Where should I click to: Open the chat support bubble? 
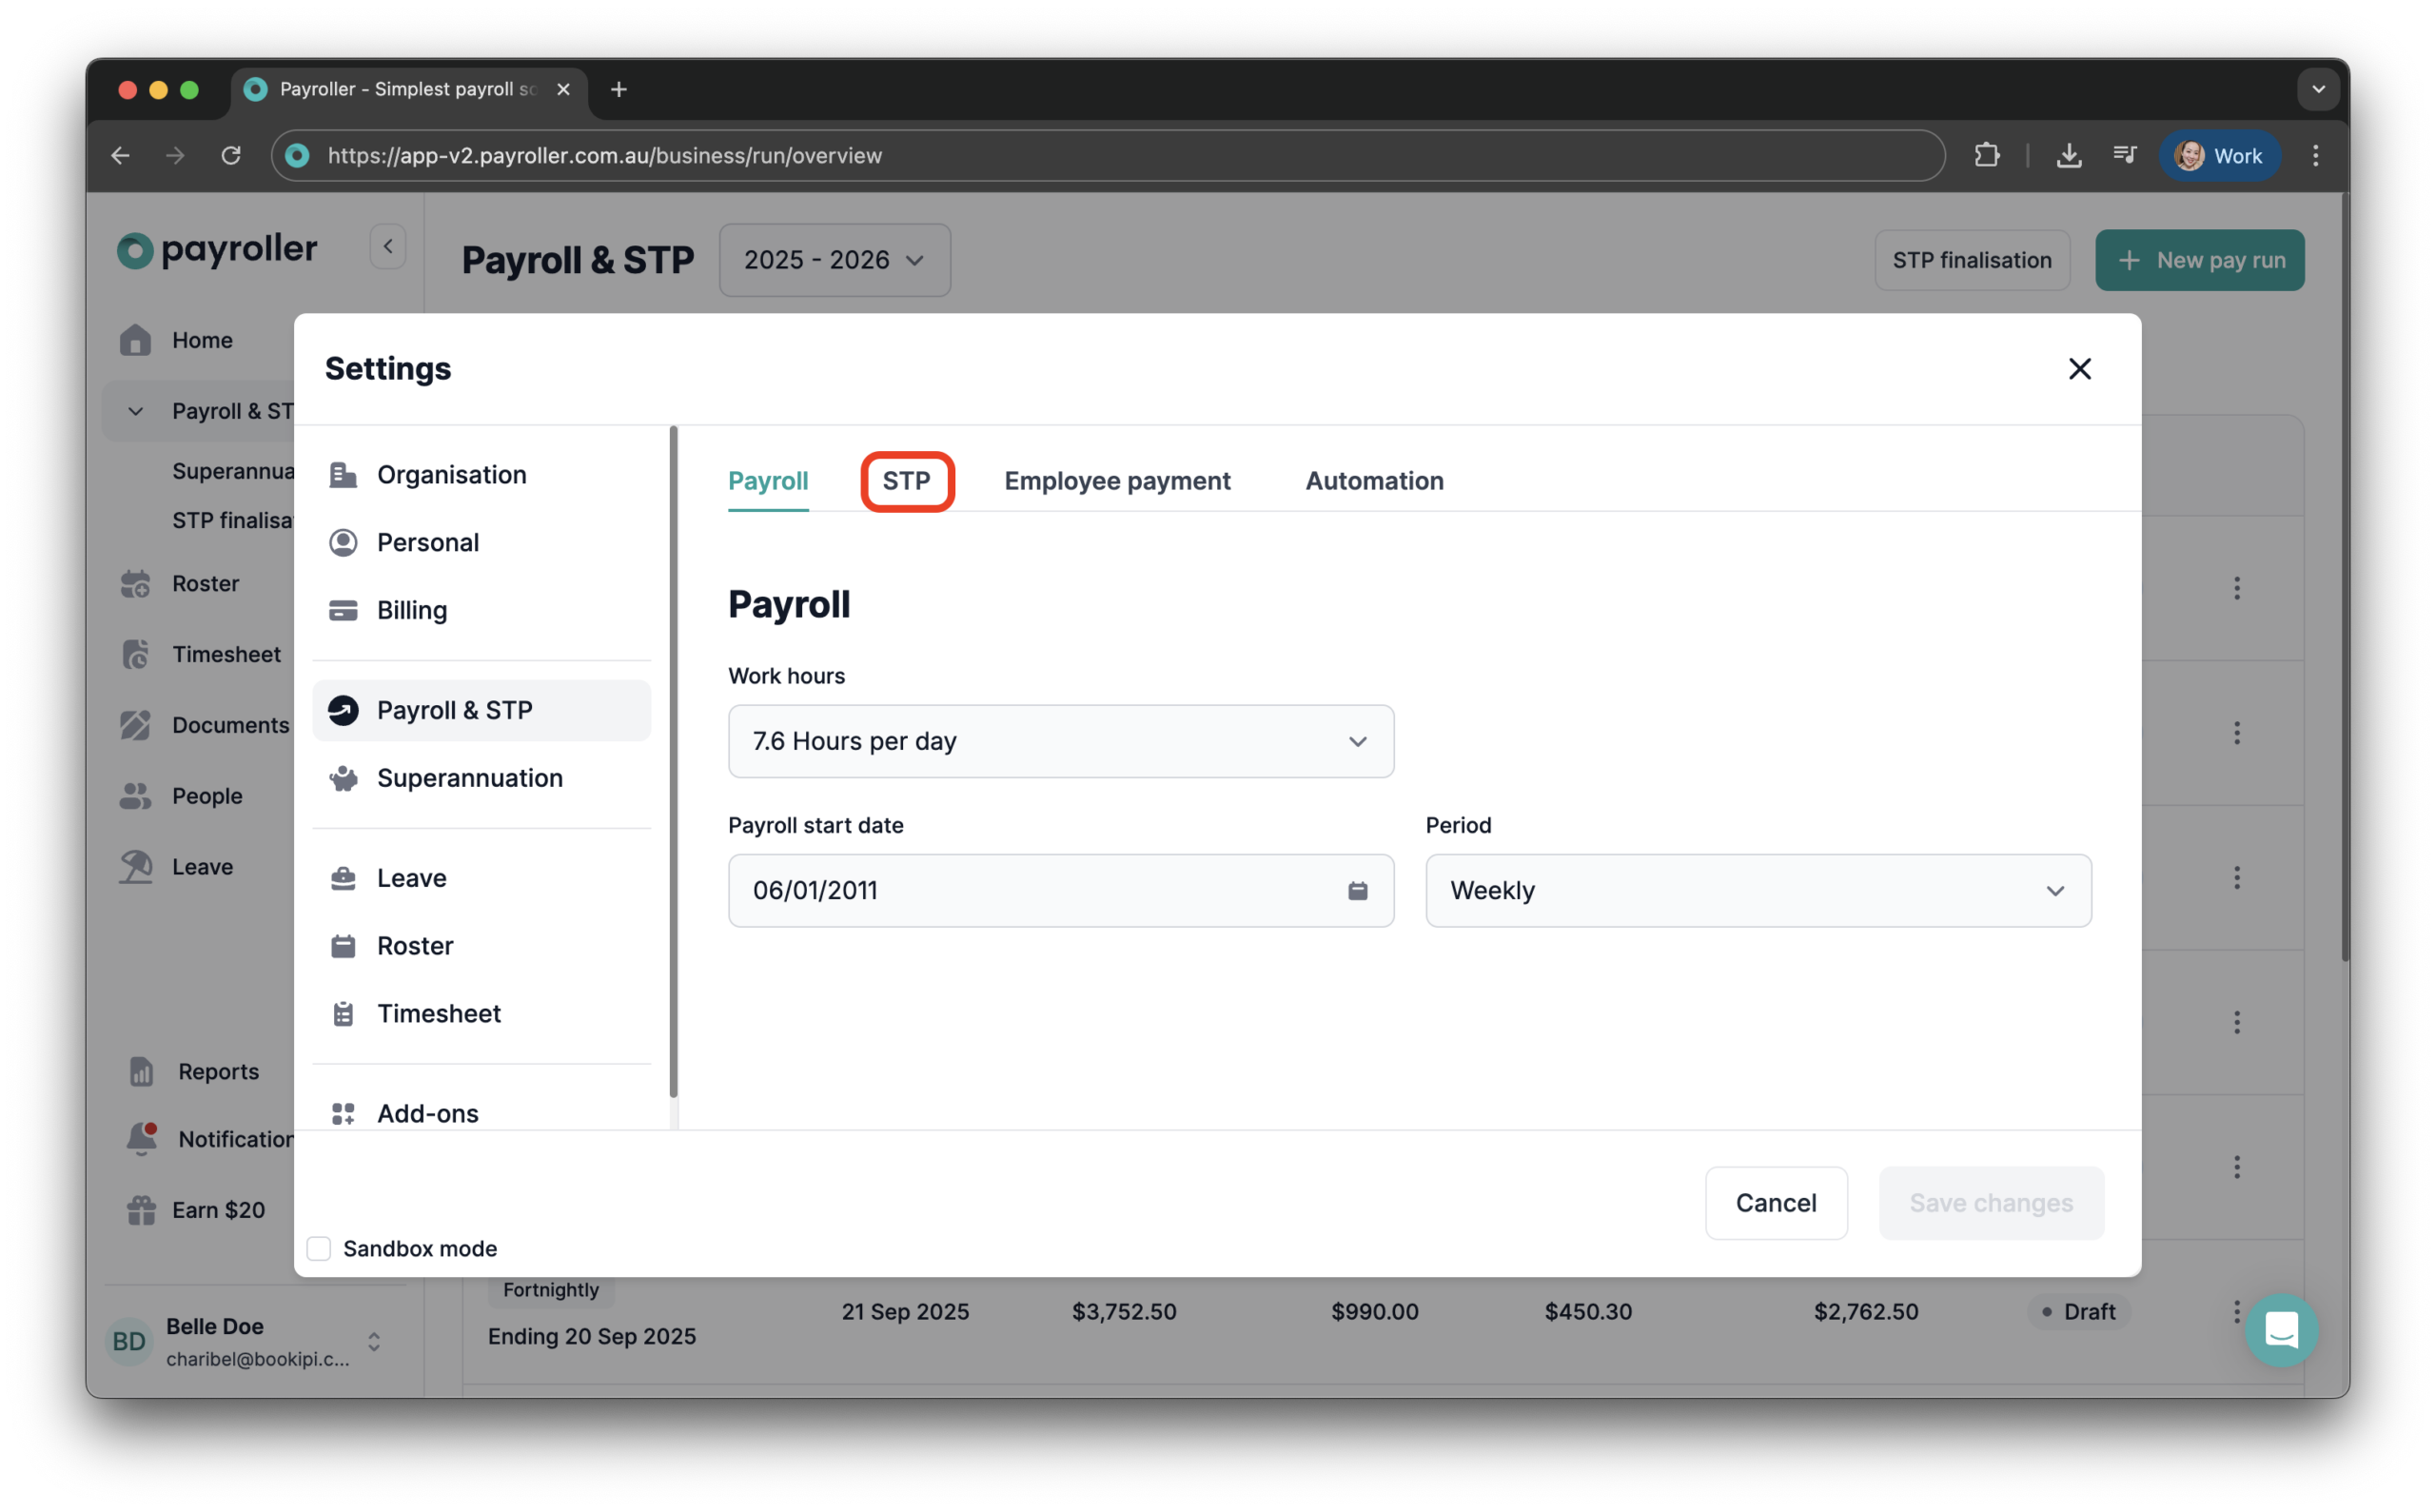point(2281,1331)
